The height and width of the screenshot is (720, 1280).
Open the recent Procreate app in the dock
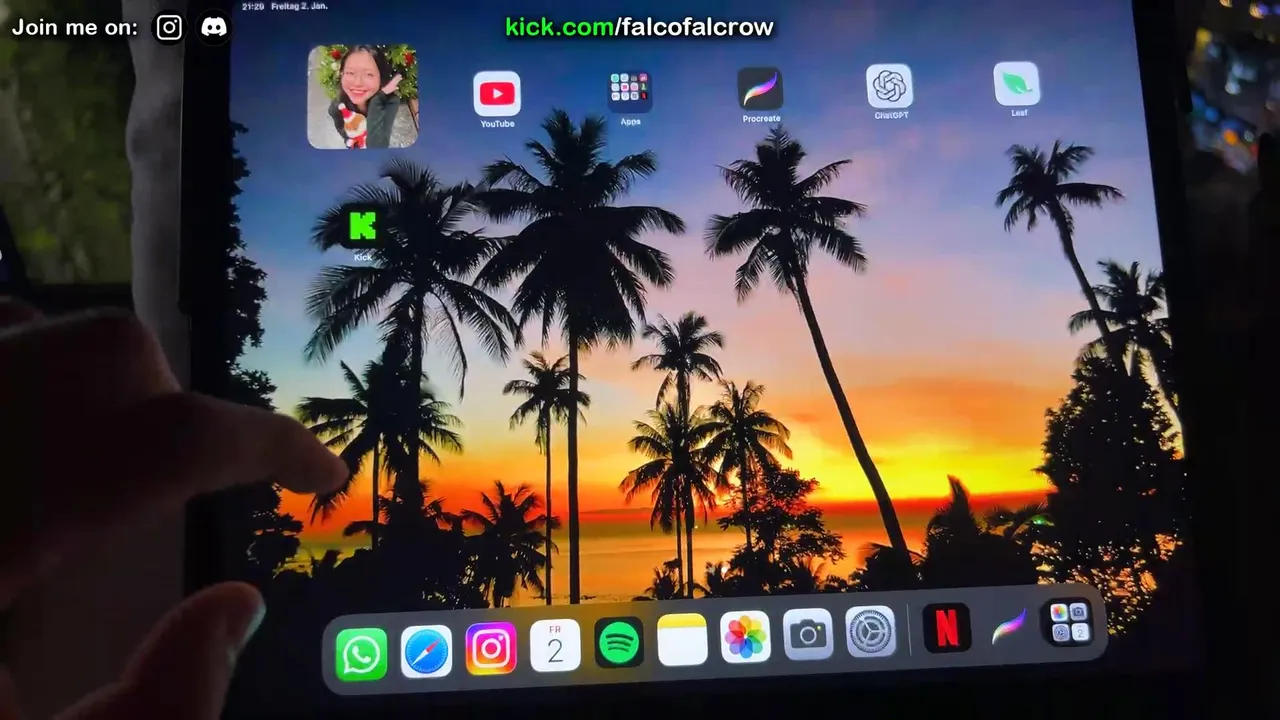(1009, 626)
